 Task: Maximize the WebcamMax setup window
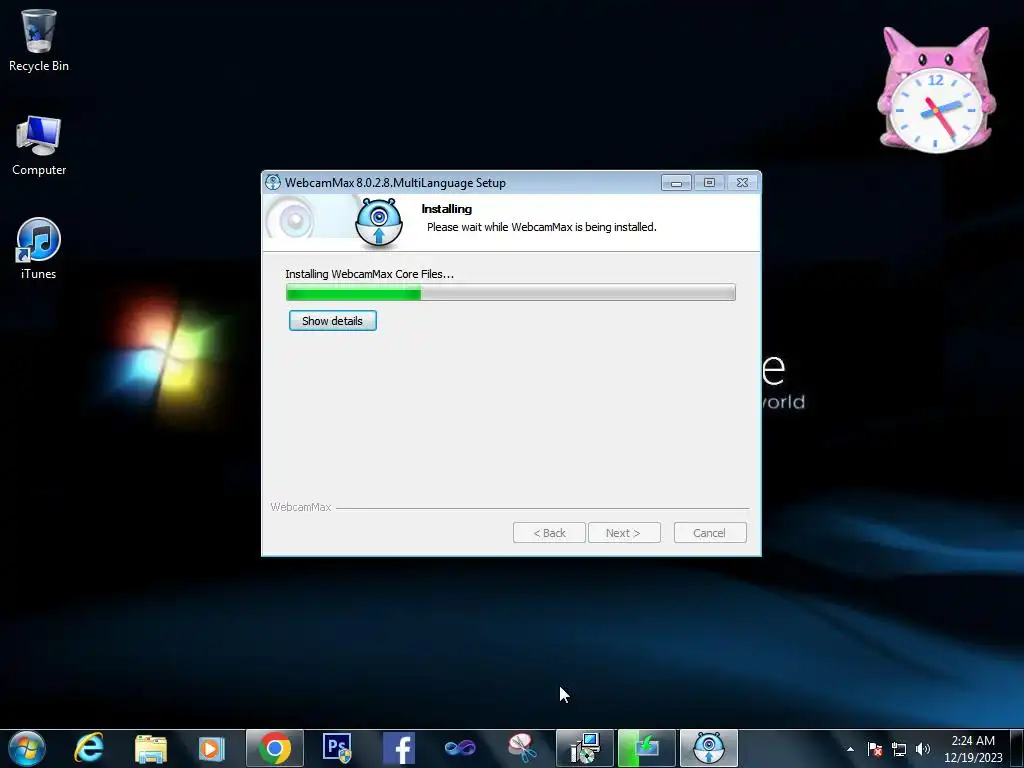pos(709,183)
